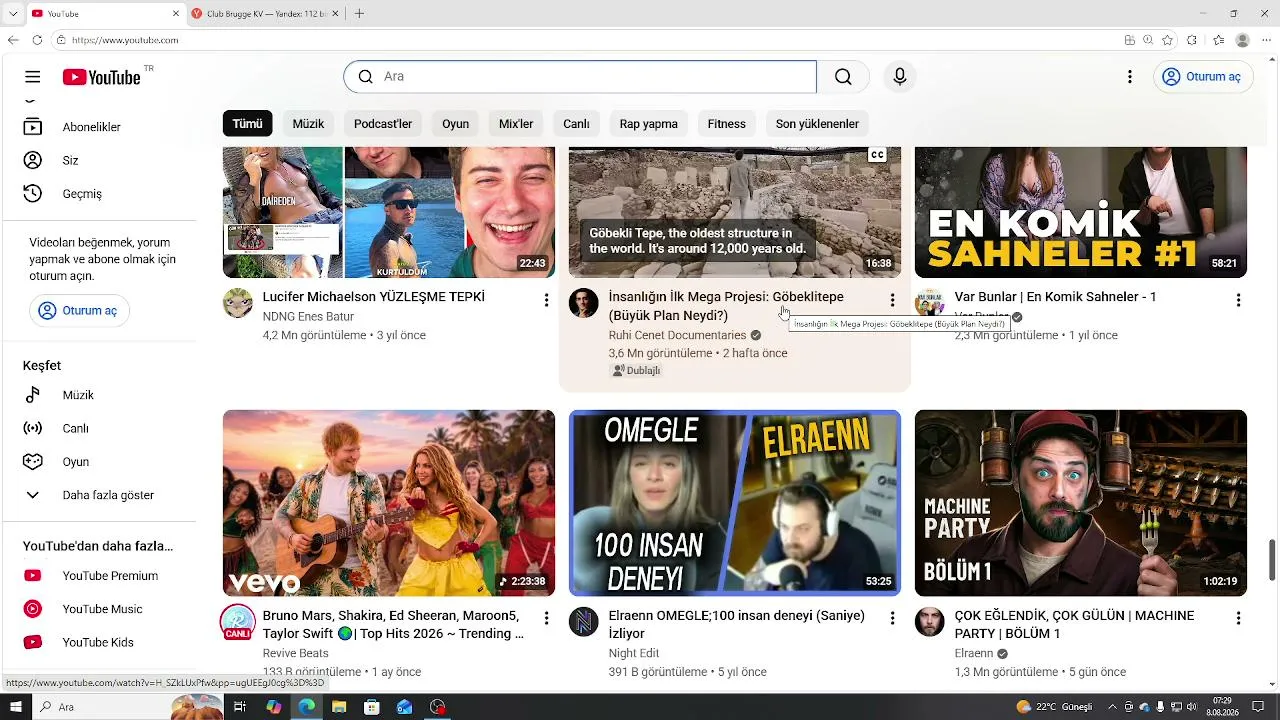
Task: Open the YouTube hamburger guide menu
Action: pyautogui.click(x=33, y=77)
